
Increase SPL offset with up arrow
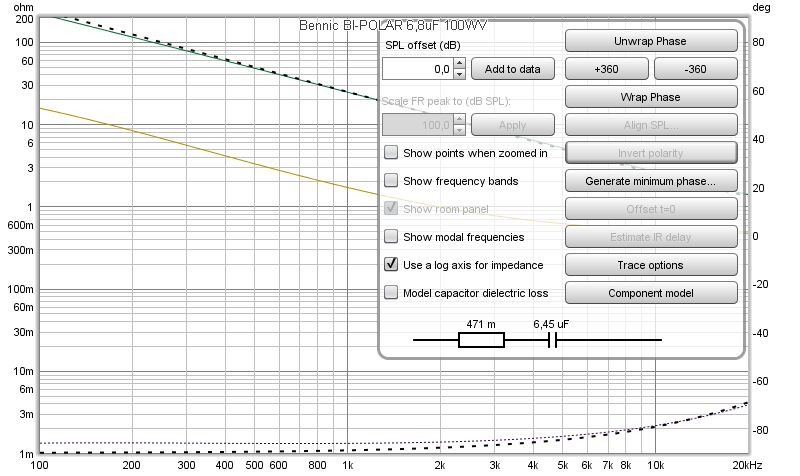[460, 63]
